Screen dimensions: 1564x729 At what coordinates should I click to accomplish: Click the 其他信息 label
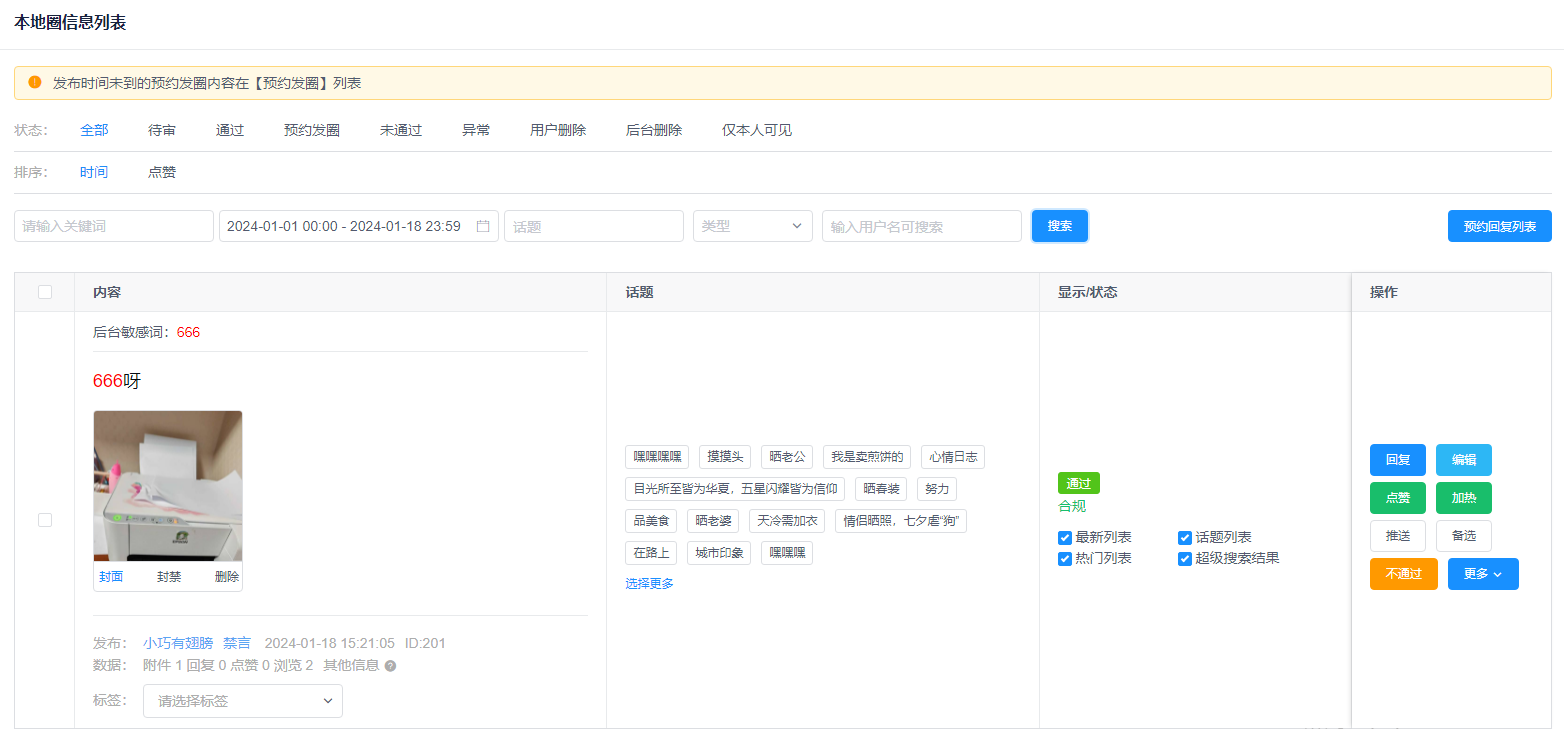coord(351,665)
